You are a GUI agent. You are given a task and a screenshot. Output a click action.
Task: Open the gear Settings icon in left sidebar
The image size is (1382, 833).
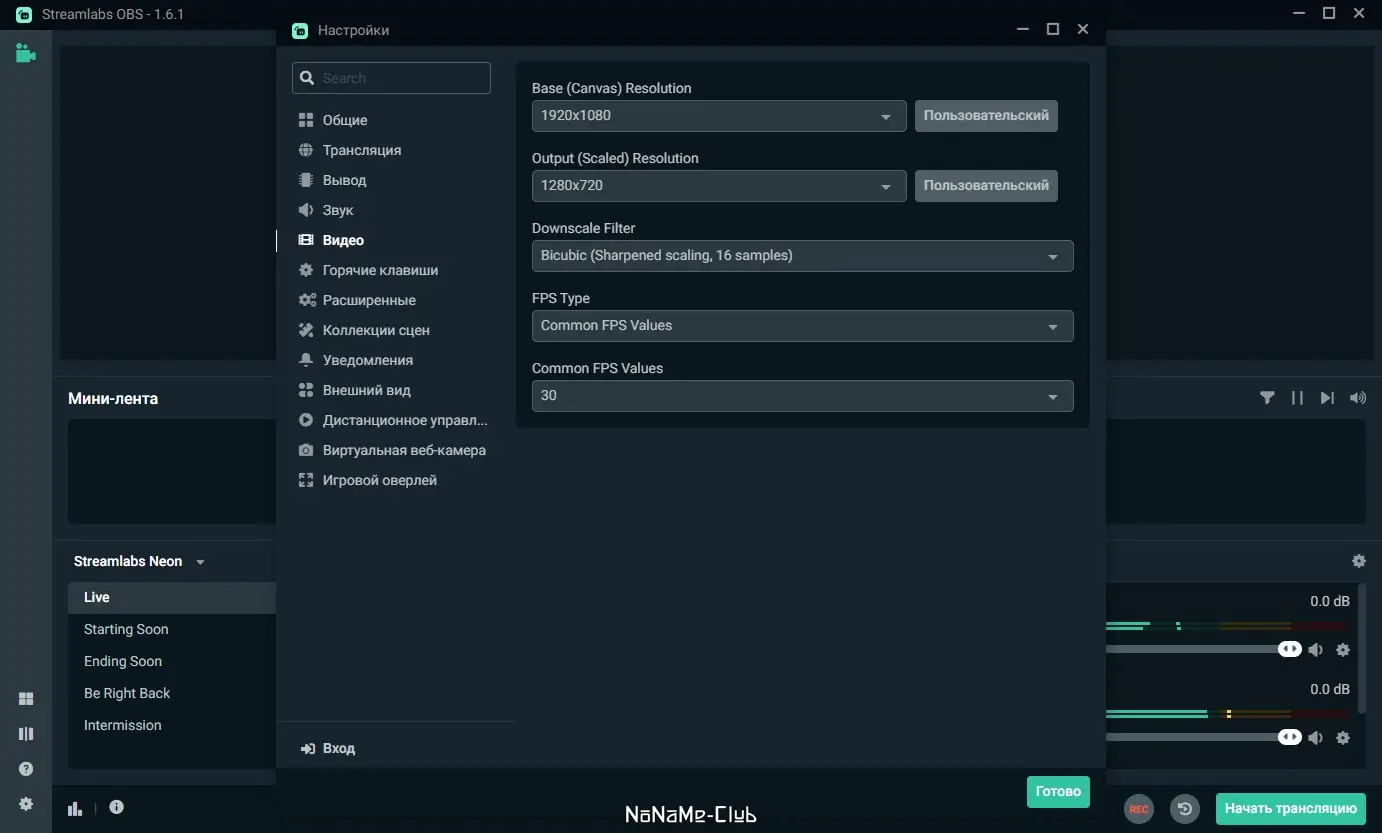click(26, 804)
